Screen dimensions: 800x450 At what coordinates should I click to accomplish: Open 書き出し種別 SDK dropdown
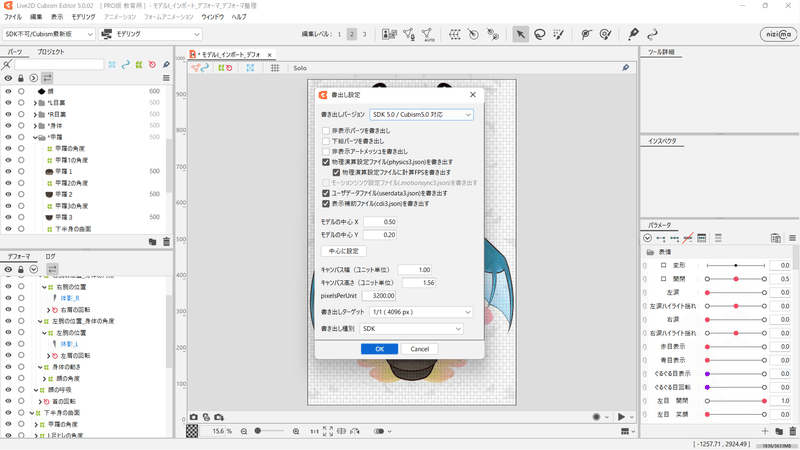point(412,329)
